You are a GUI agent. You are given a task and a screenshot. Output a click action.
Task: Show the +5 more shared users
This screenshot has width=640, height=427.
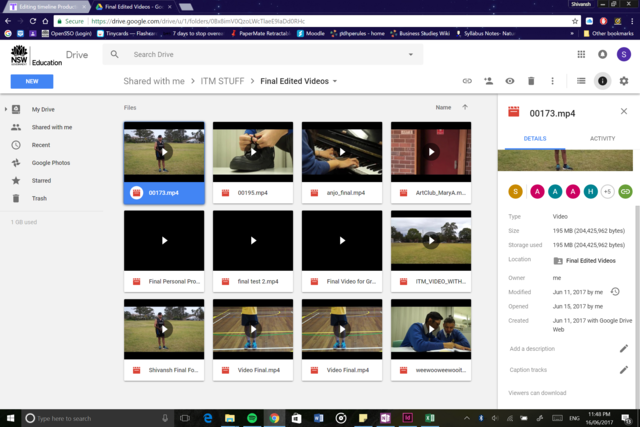pos(607,191)
